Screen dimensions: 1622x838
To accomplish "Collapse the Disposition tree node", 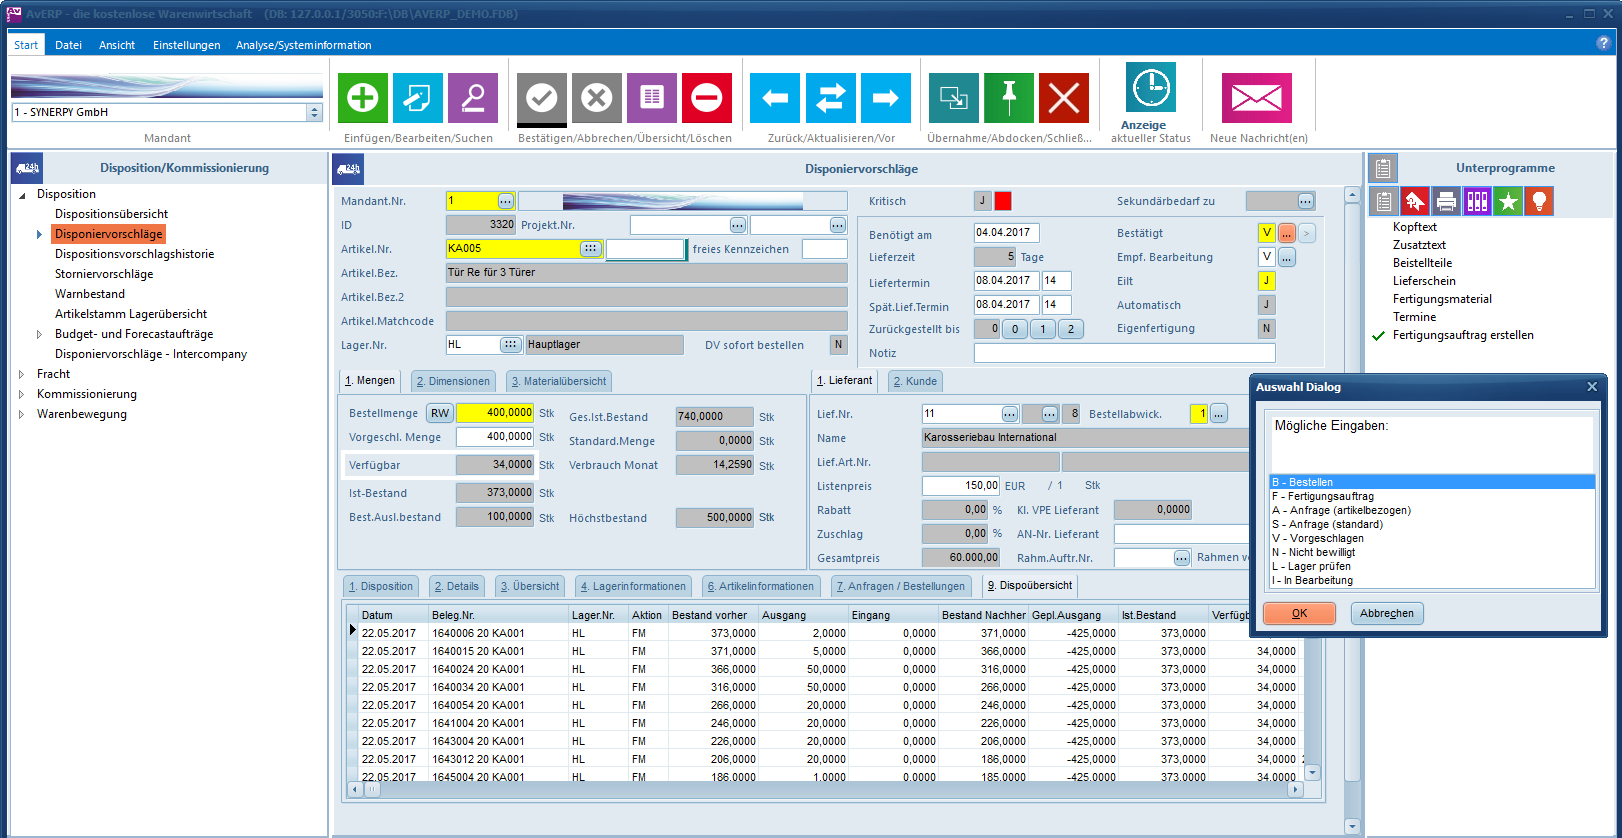I will click(22, 195).
